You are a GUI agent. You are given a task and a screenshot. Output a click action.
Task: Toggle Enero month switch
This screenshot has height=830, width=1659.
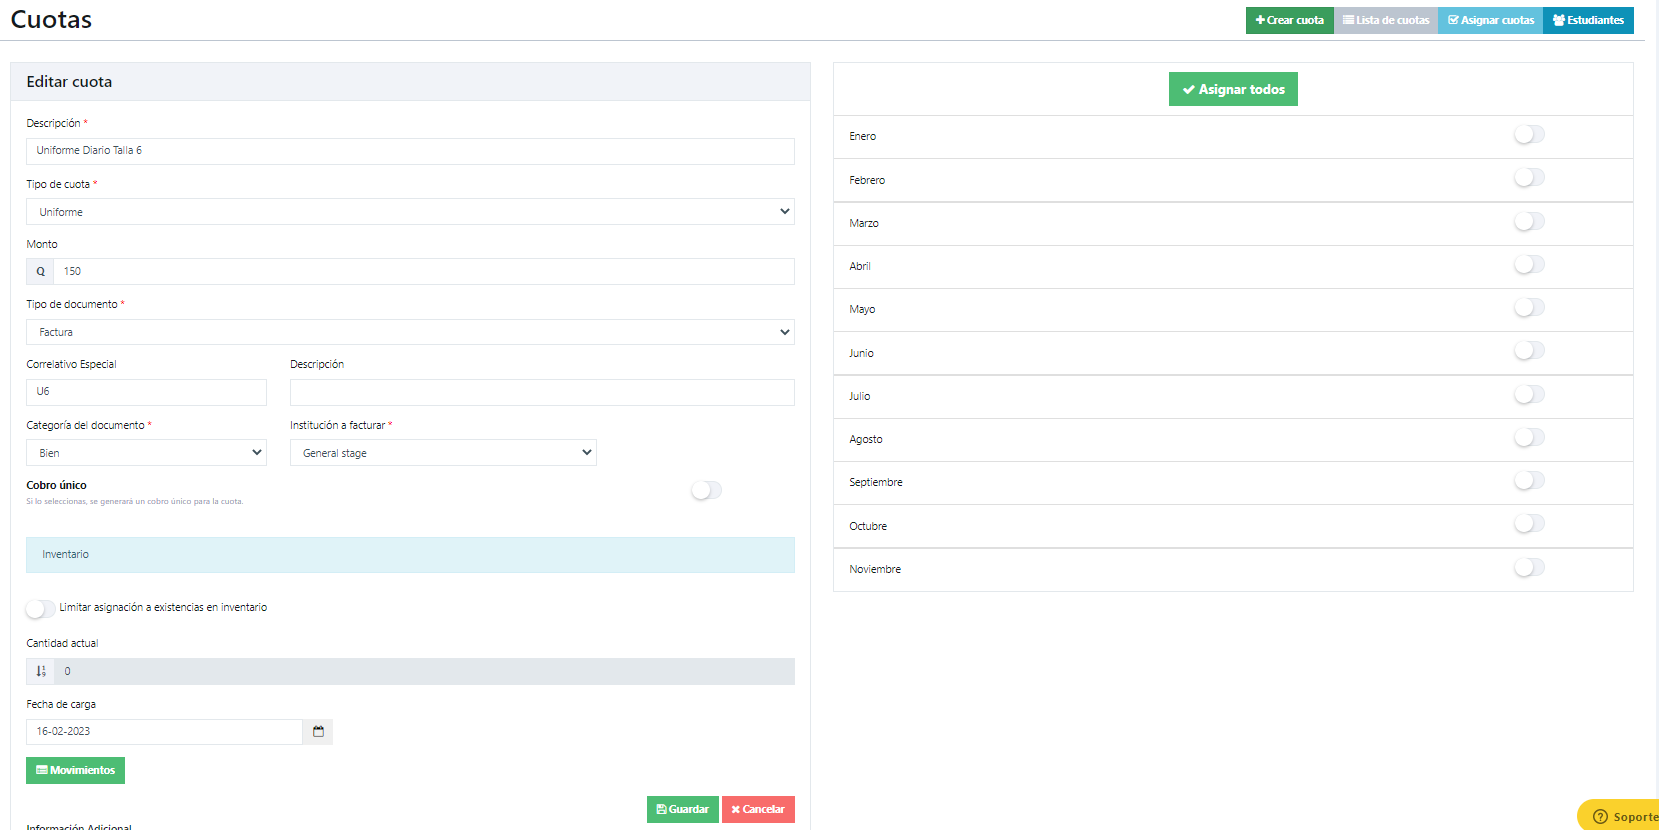point(1529,135)
